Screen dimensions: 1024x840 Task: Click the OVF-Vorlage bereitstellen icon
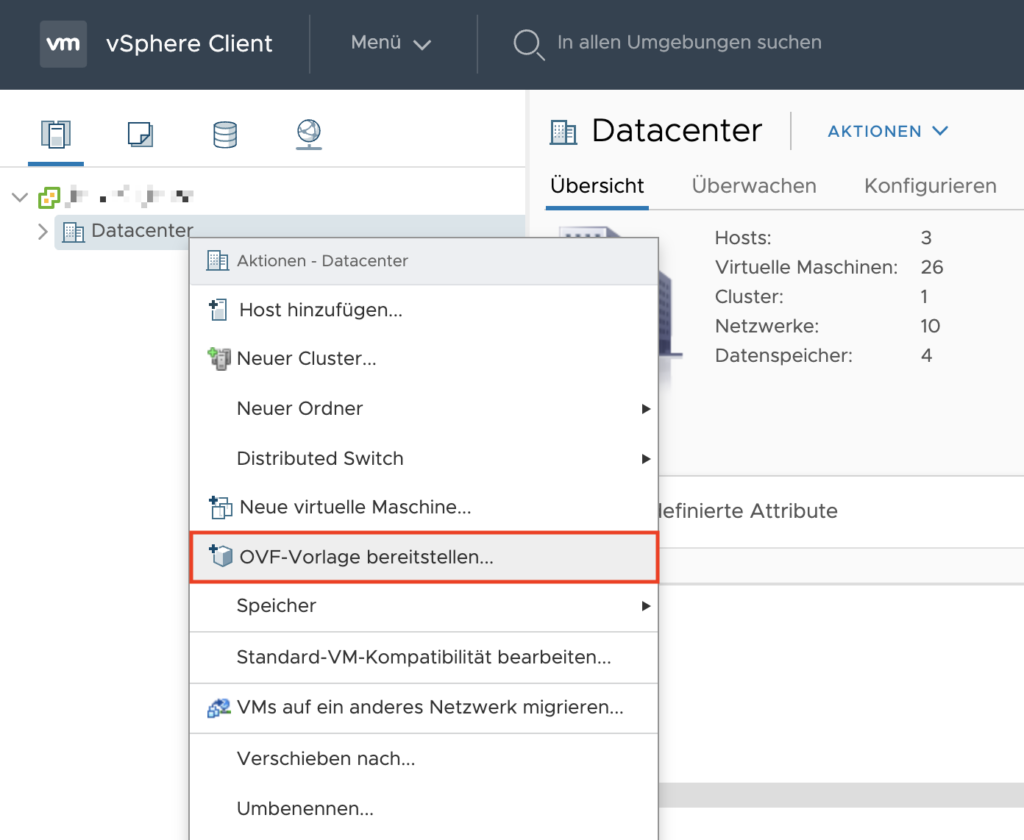221,556
